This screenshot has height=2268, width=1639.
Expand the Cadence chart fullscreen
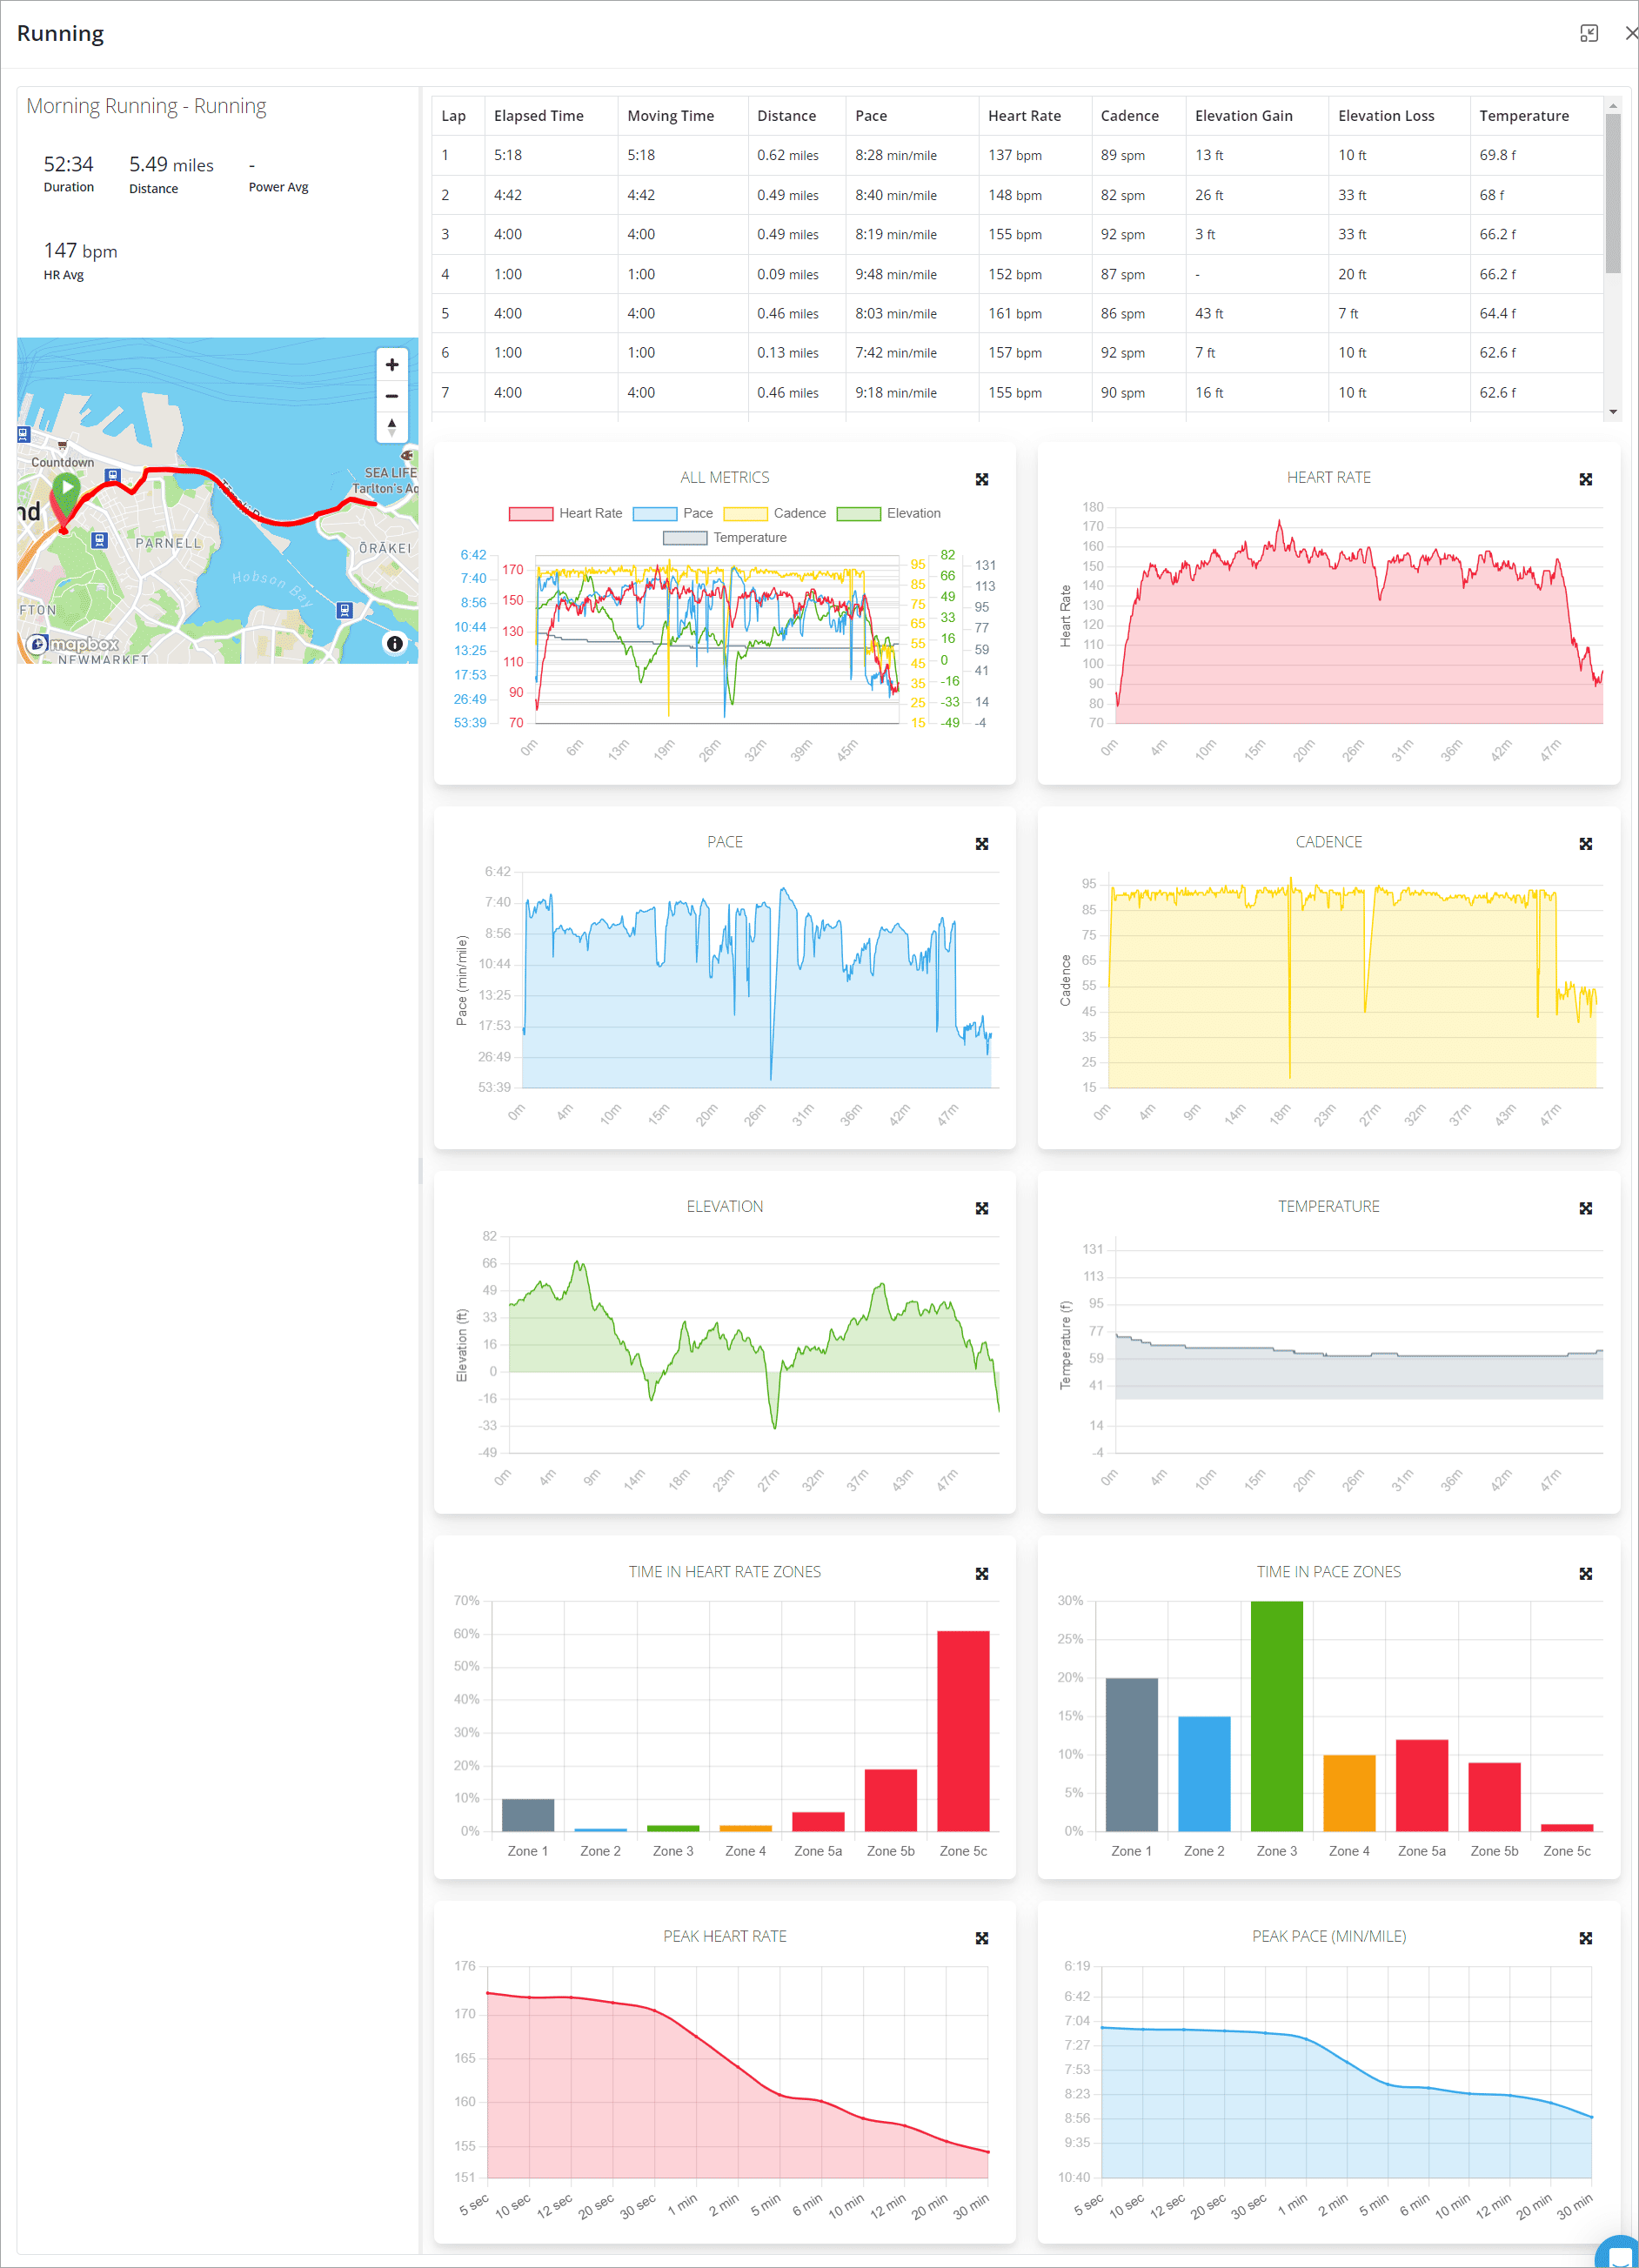[1585, 844]
